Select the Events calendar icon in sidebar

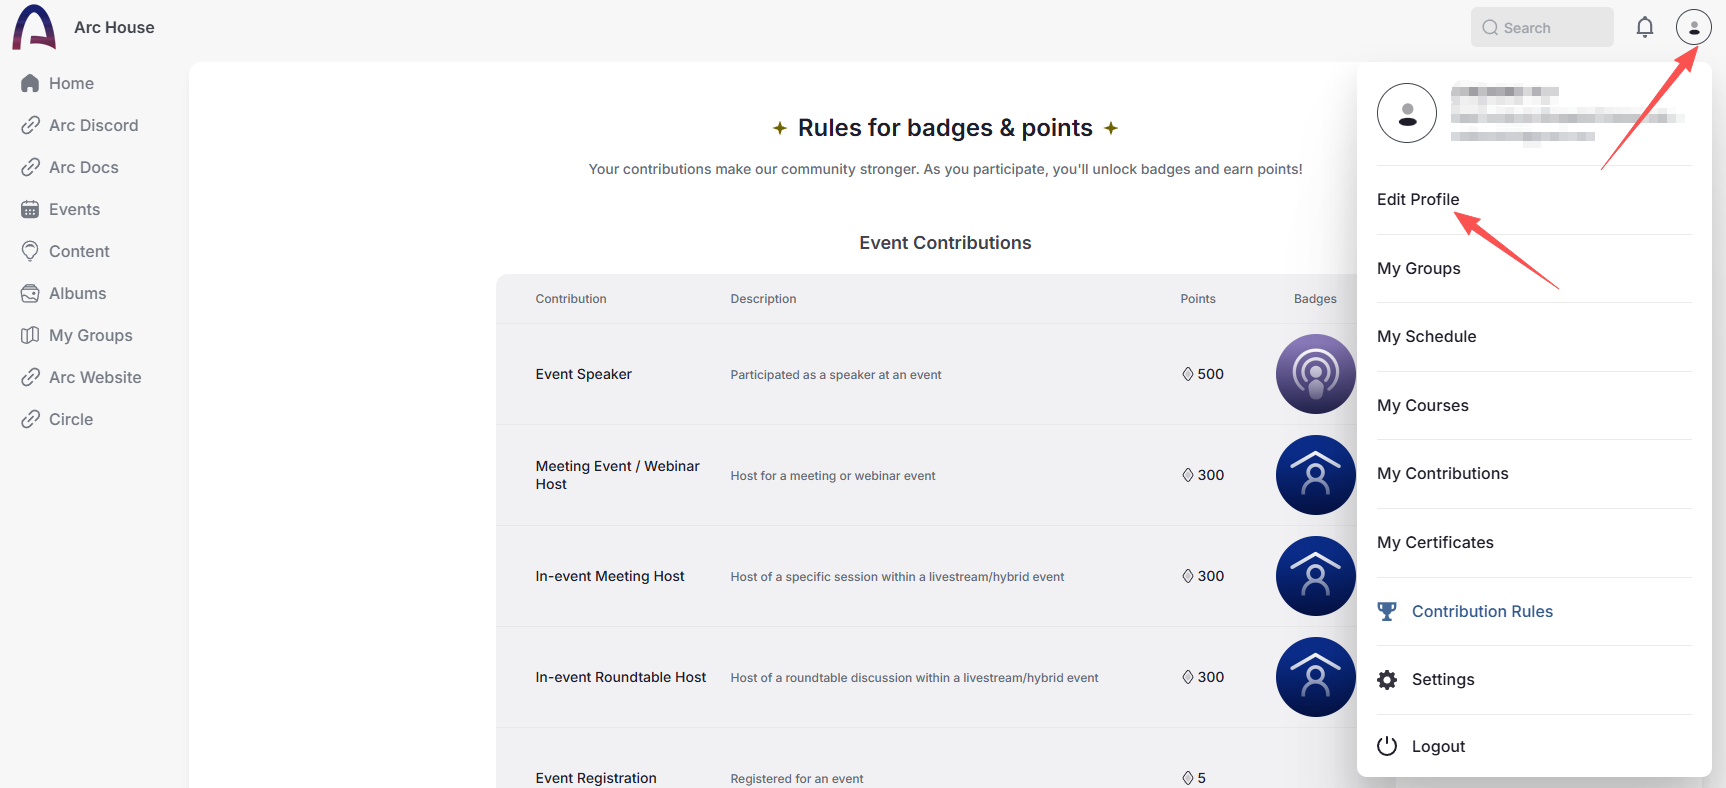tap(30, 209)
